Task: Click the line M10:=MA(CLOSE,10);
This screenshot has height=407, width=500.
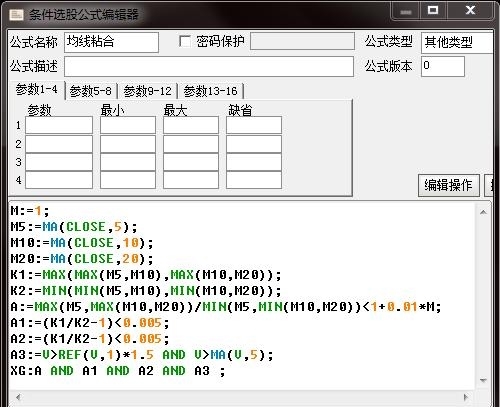Action: (x=82, y=243)
